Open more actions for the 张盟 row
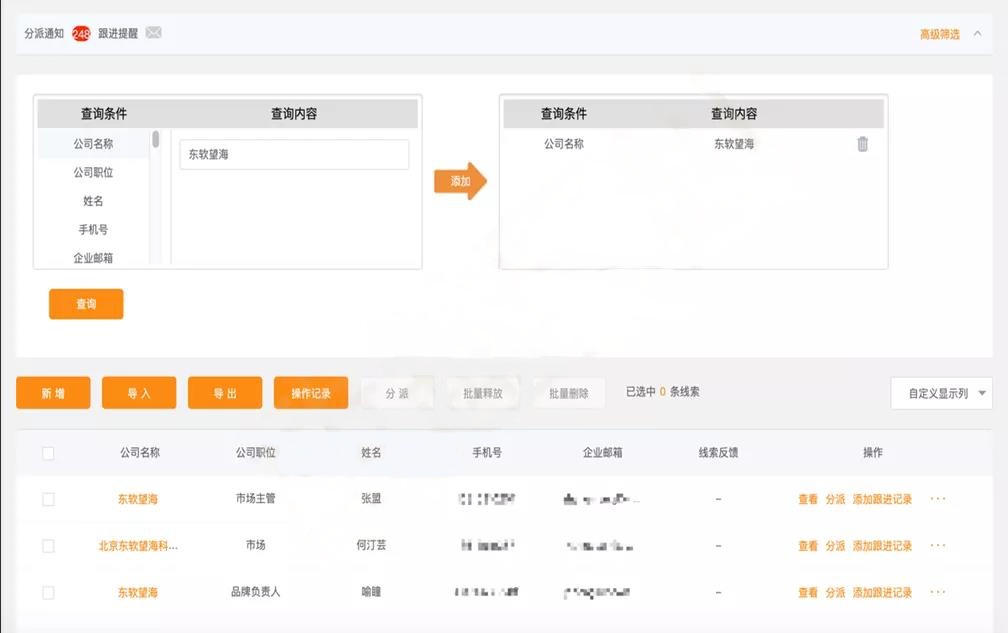The width and height of the screenshot is (1008, 633). [937, 499]
